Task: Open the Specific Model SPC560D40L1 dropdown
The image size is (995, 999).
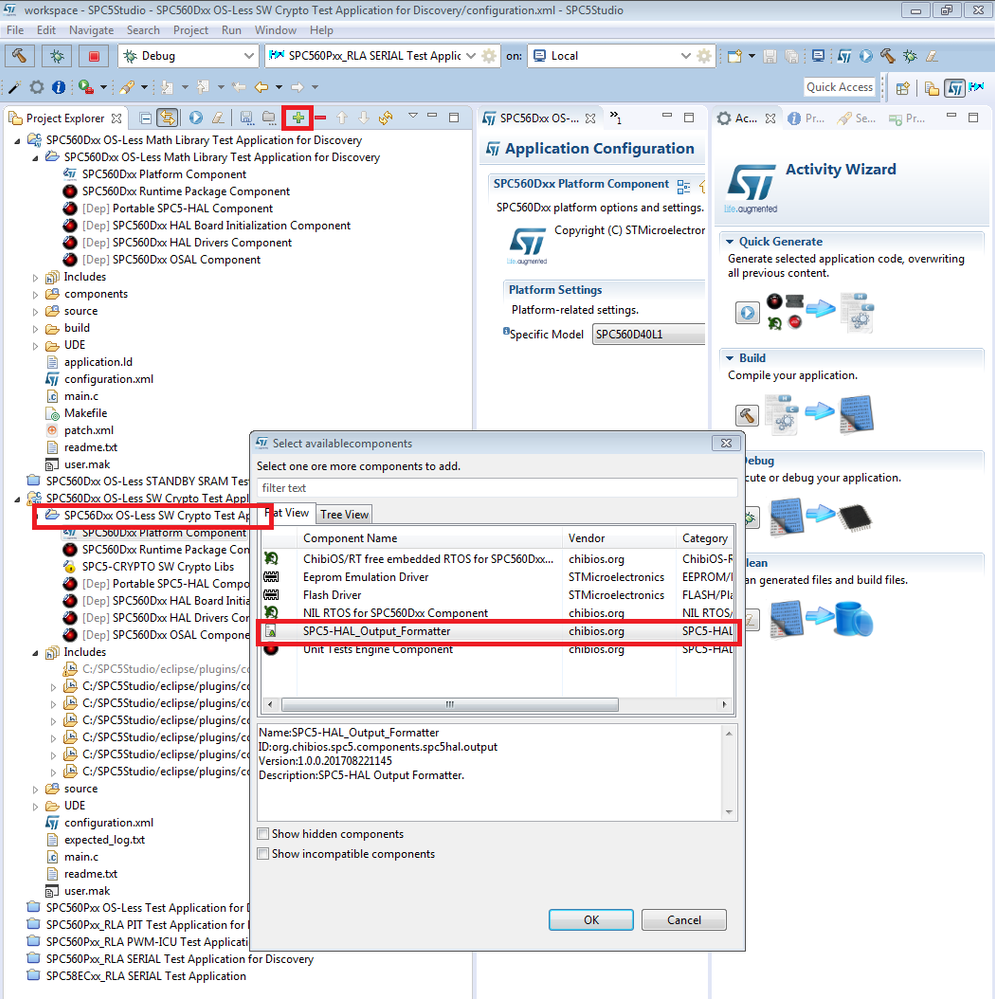Action: click(x=648, y=334)
